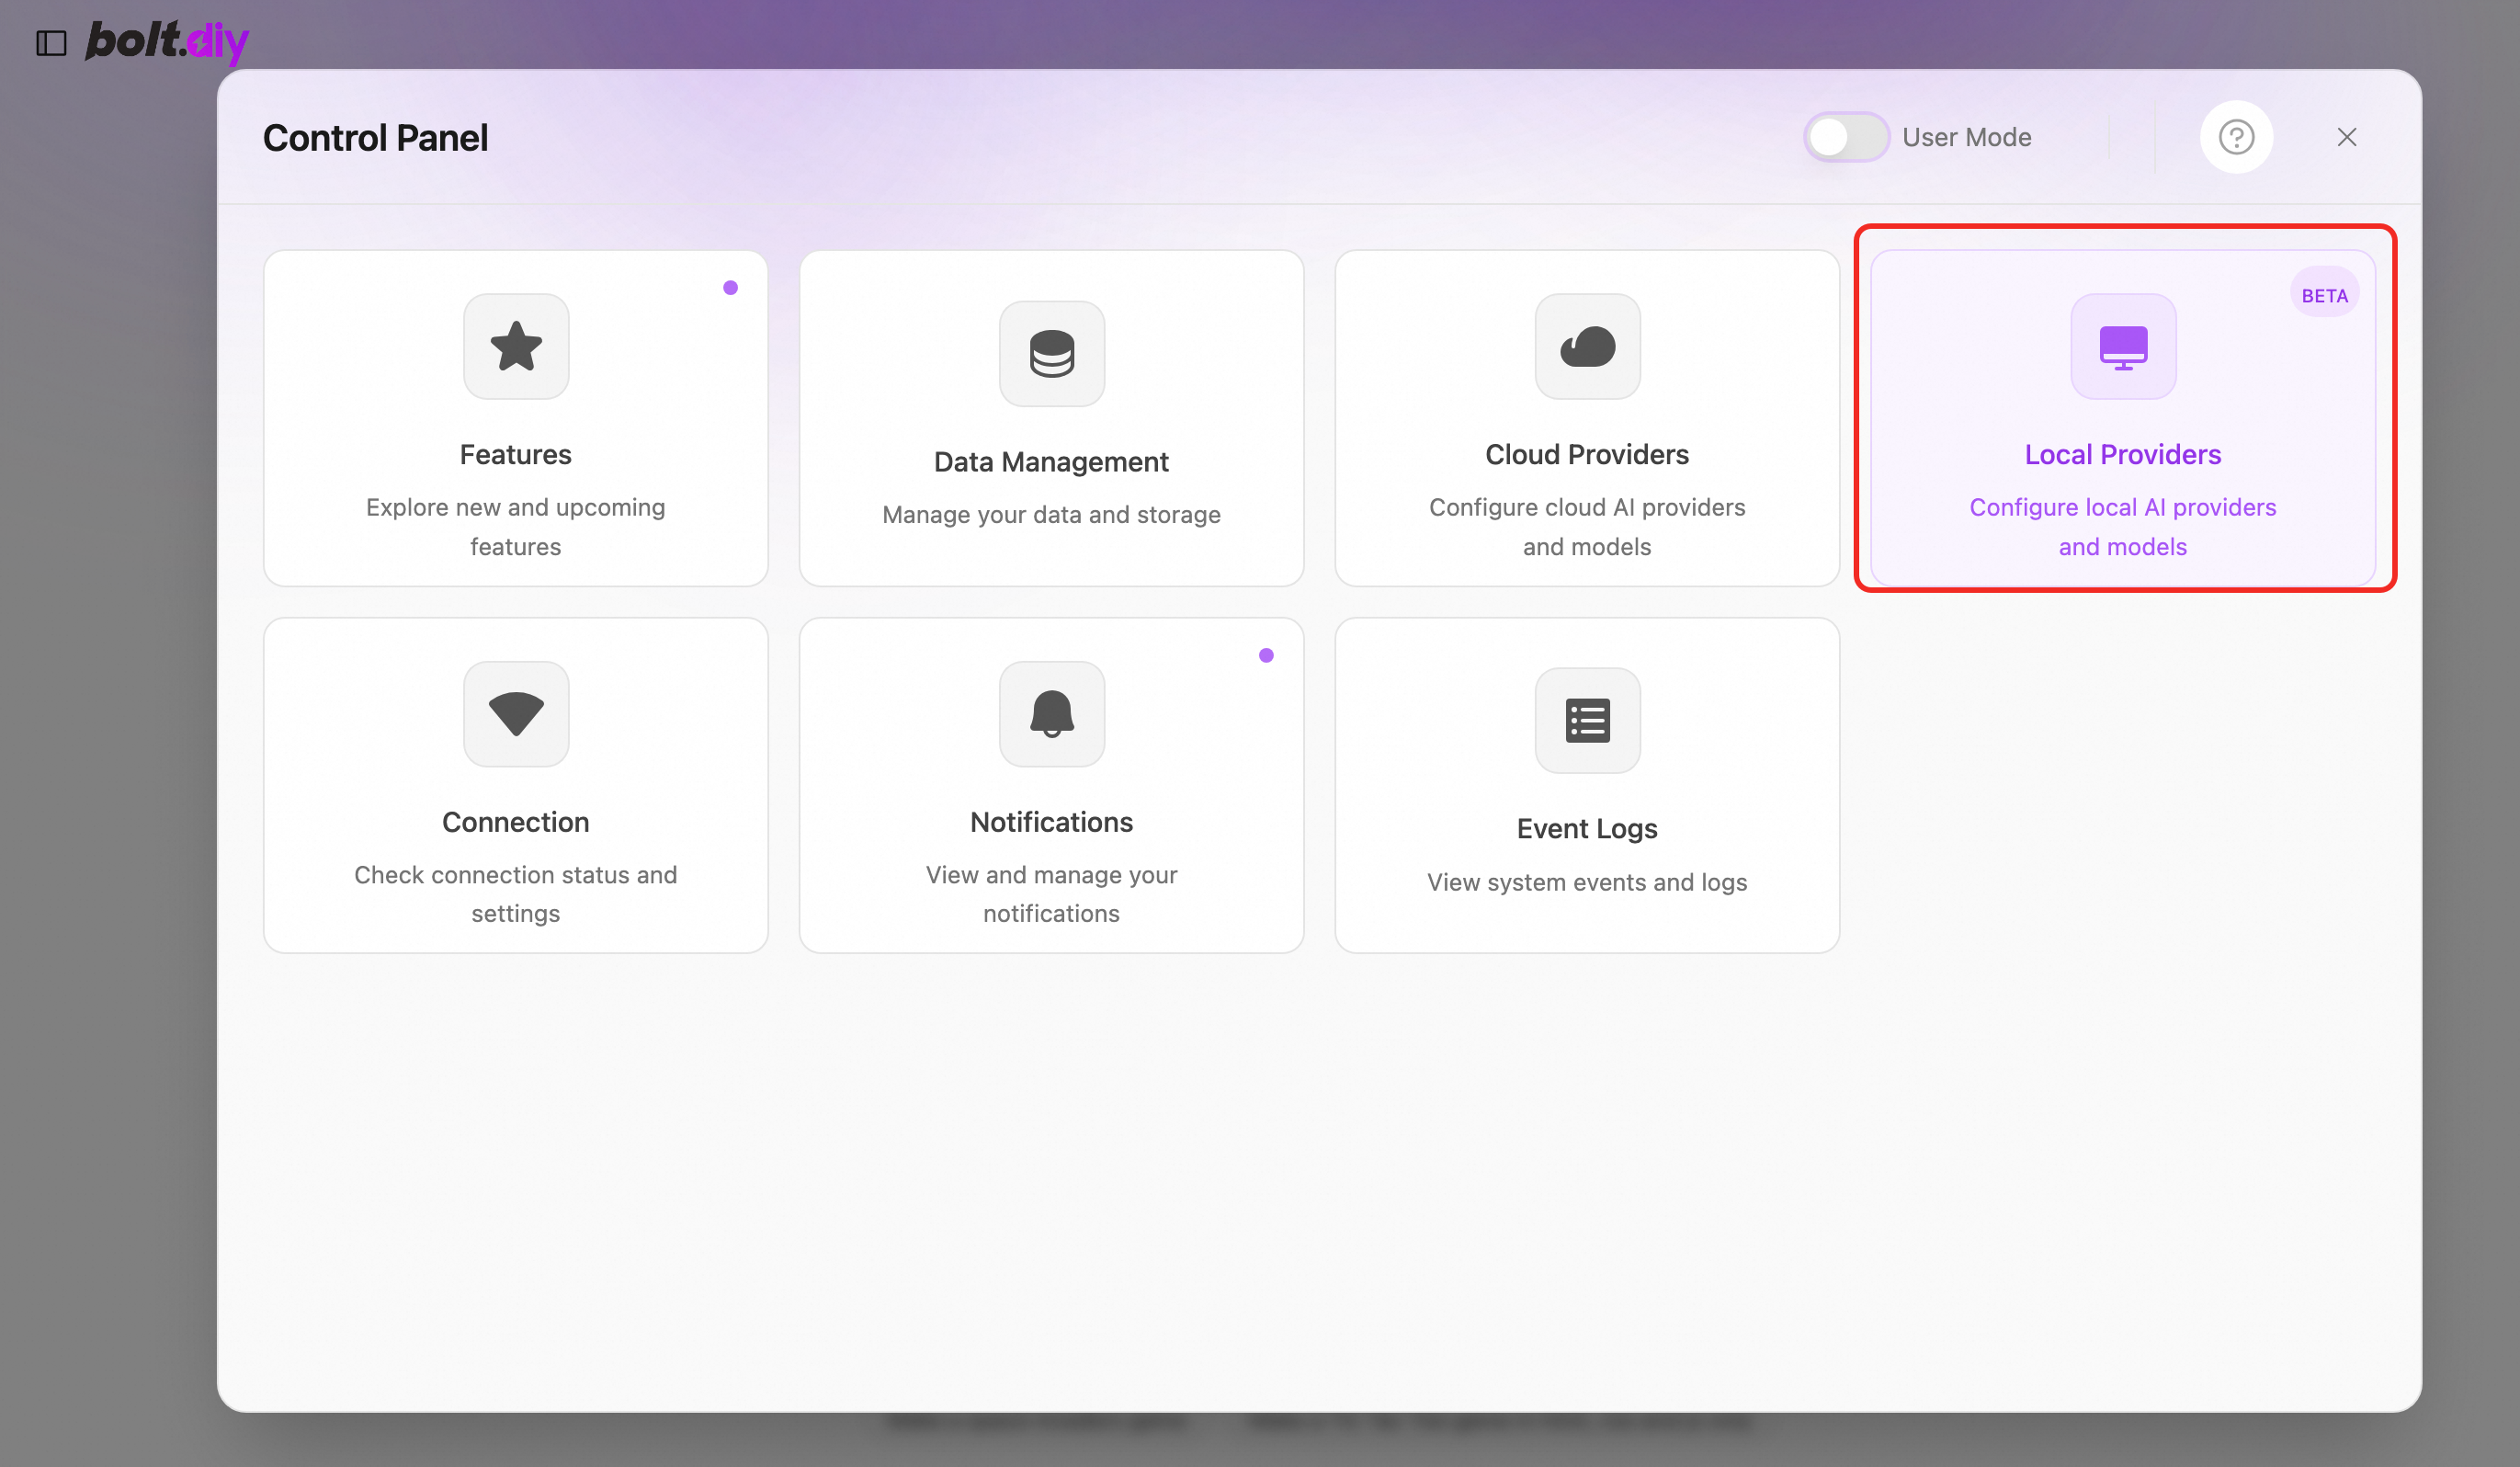Screen dimensions: 2520x1467
Task: Toggle the sidebar panel icon
Action: (51, 43)
